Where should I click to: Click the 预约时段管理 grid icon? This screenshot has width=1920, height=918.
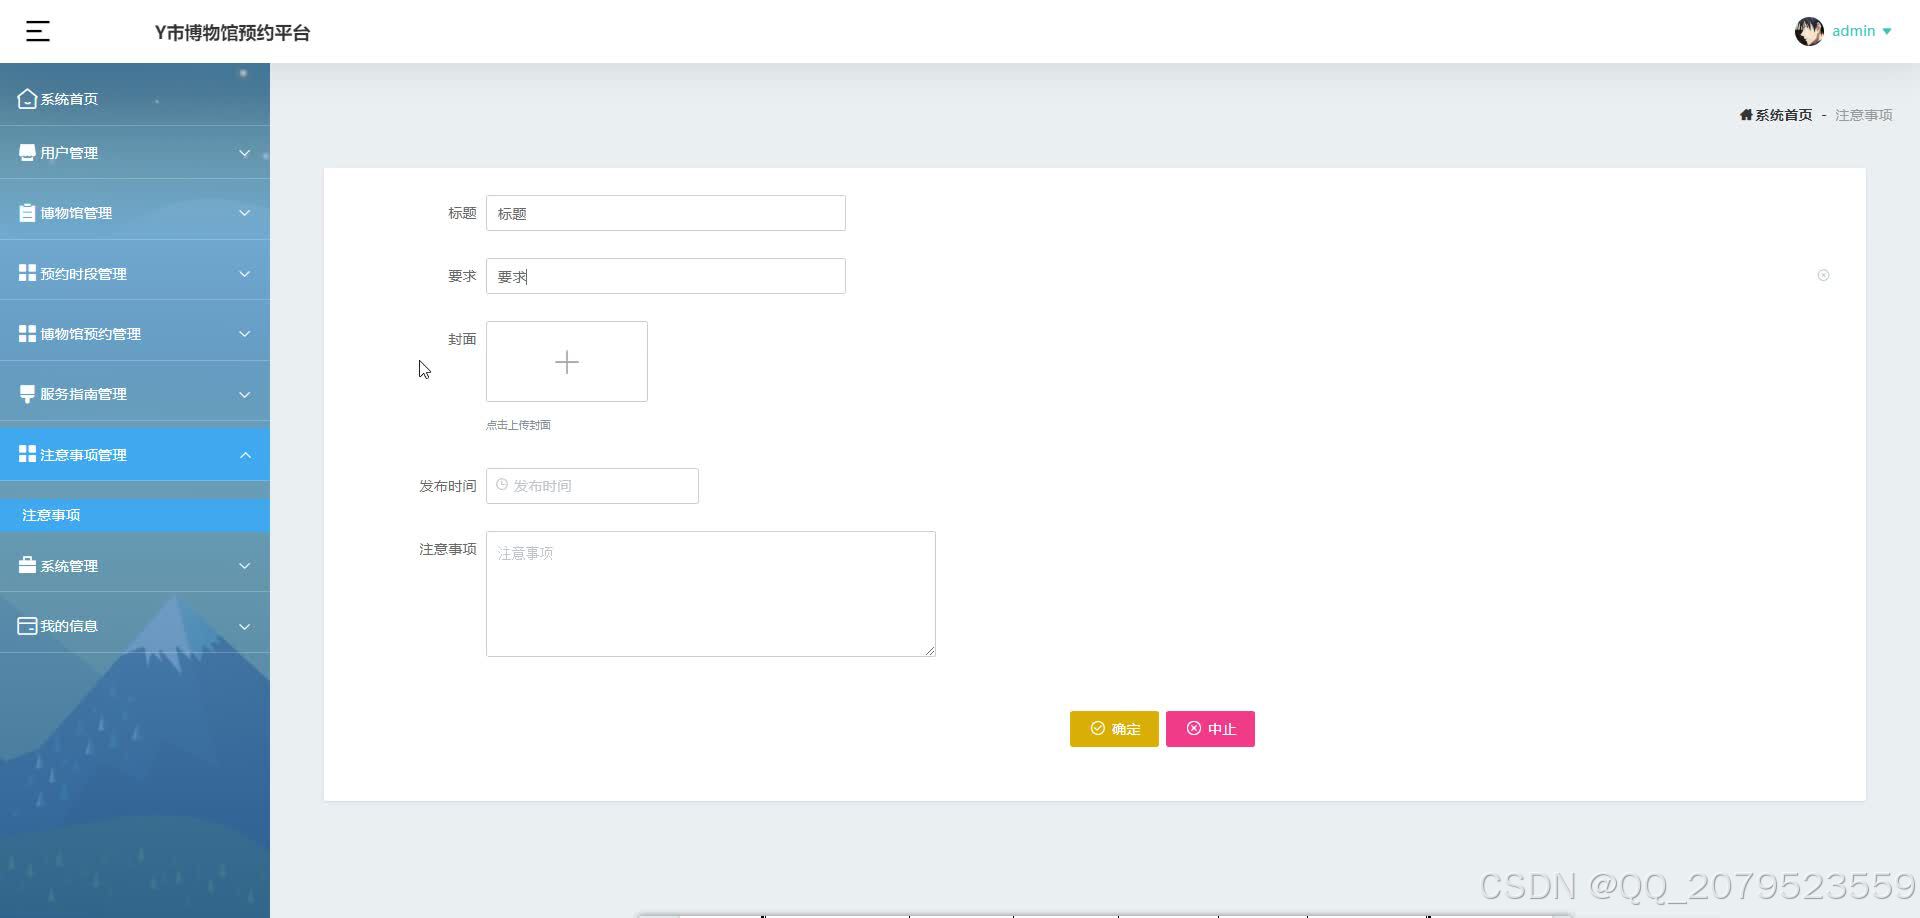(27, 273)
